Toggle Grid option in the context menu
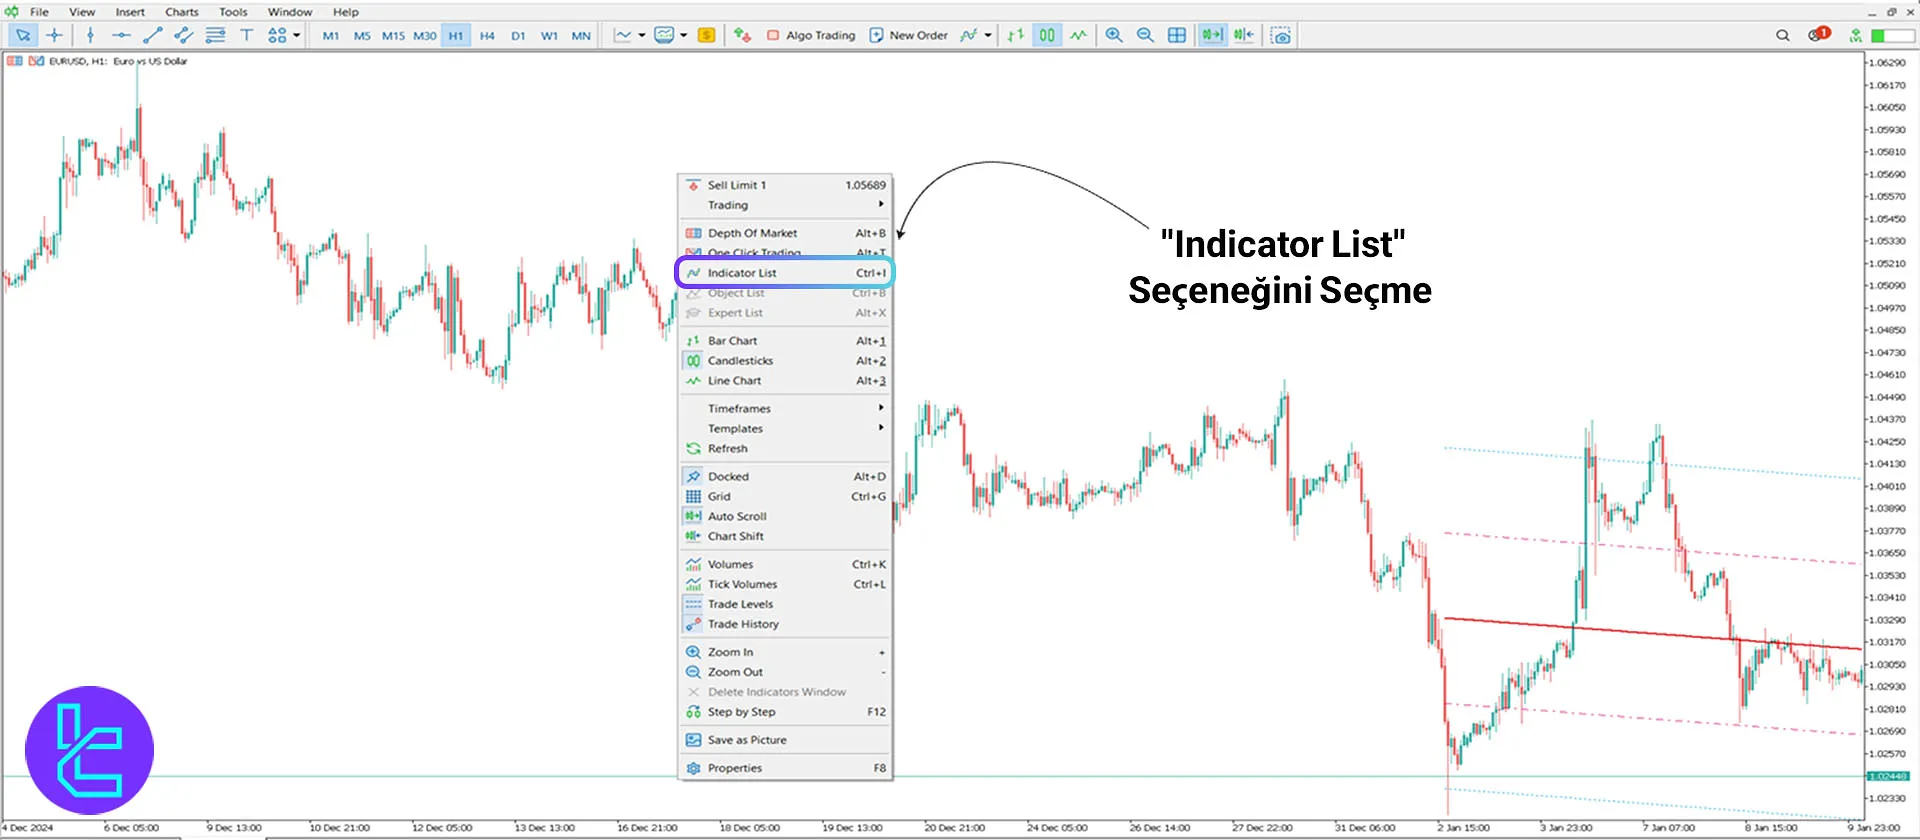Screen dimensions: 1920x840 tap(719, 496)
